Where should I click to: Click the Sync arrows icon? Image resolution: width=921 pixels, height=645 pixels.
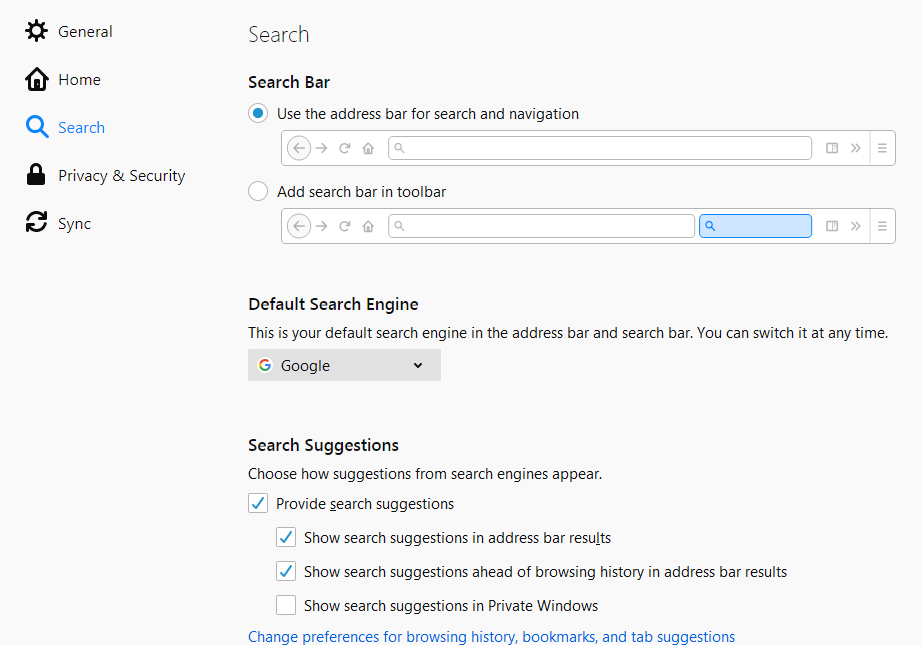36,223
